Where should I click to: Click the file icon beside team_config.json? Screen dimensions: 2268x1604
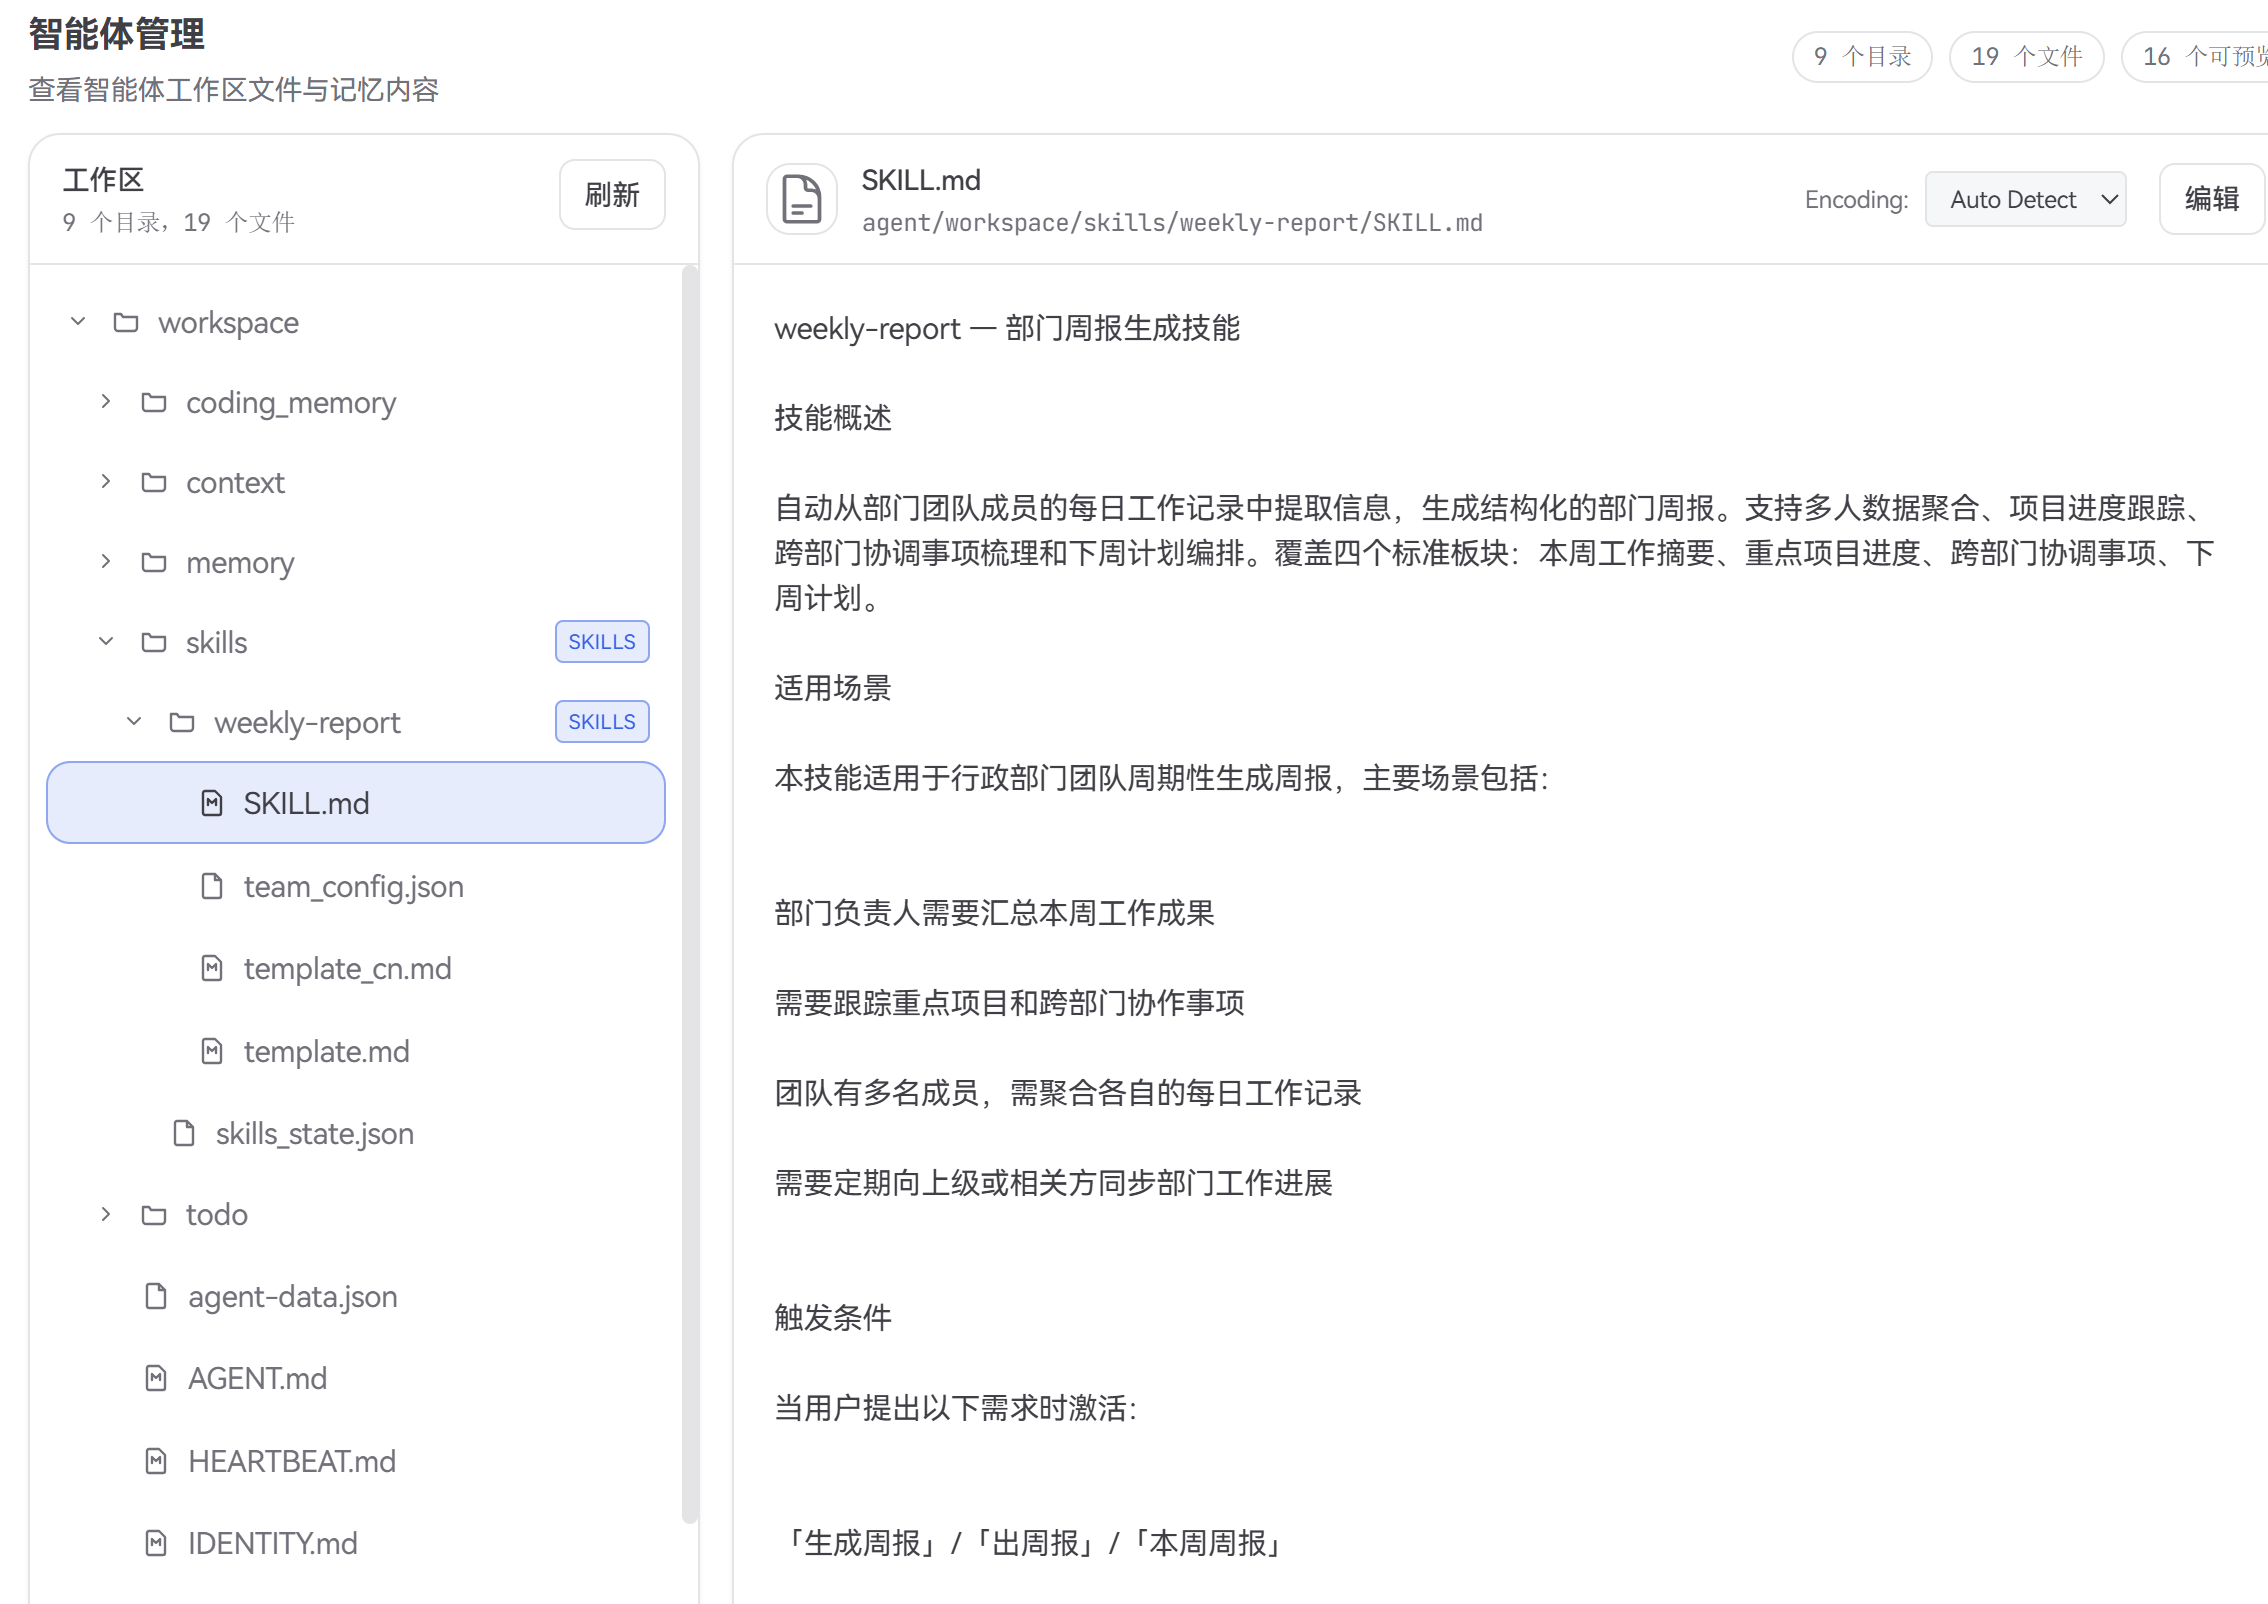212,886
